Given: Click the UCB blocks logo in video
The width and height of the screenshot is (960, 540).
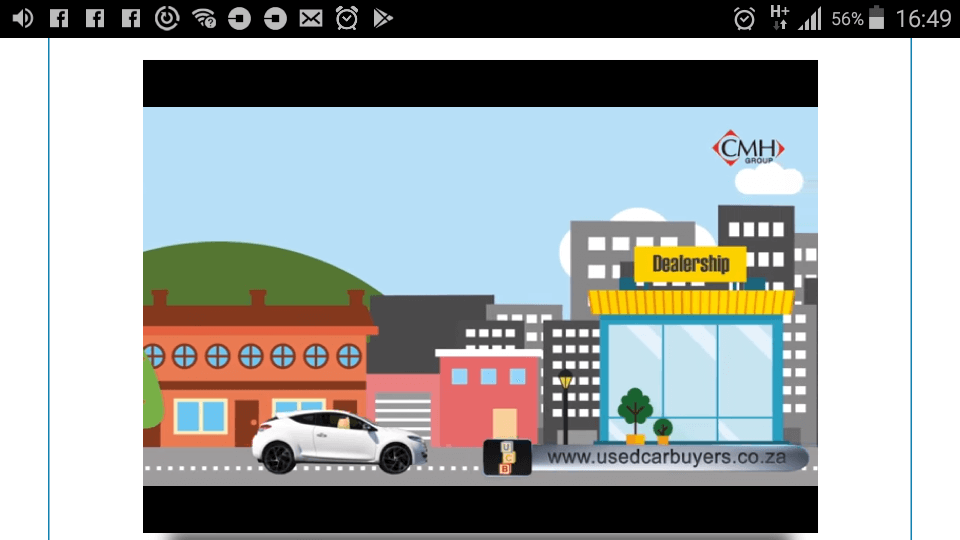Looking at the screenshot, I should (x=507, y=457).
